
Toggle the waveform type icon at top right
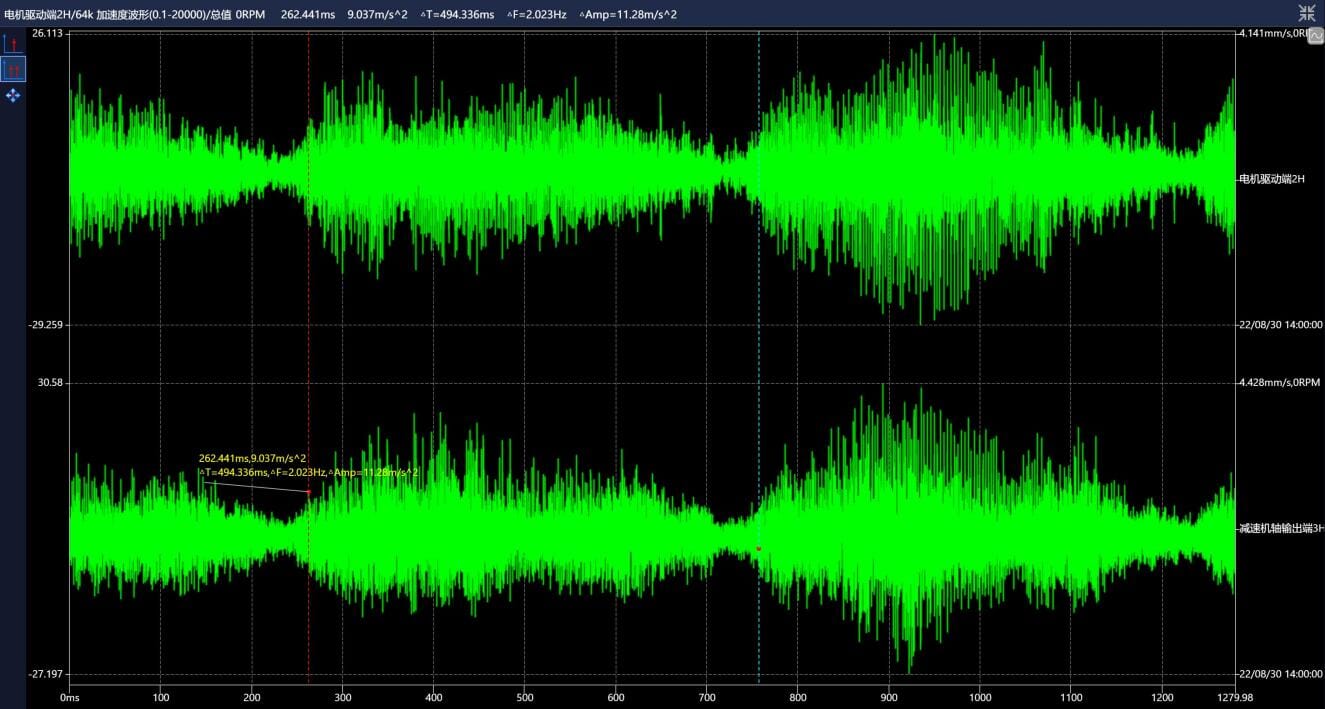[x=1315, y=35]
